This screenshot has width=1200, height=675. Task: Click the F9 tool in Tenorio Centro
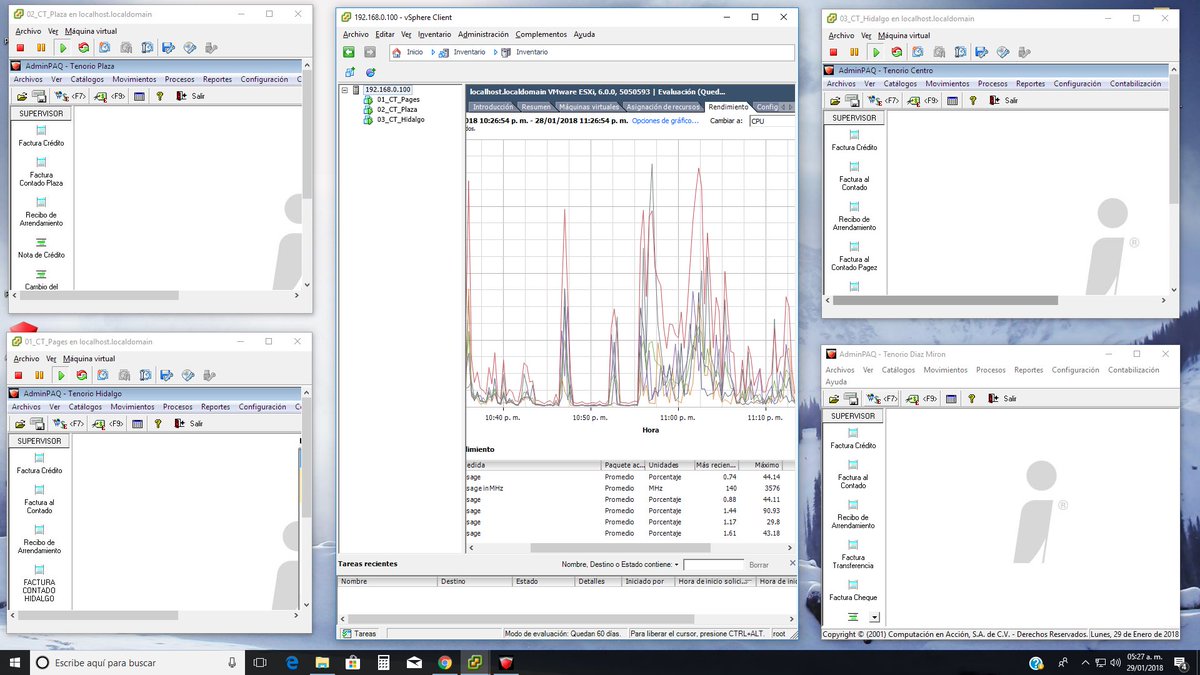coord(923,100)
